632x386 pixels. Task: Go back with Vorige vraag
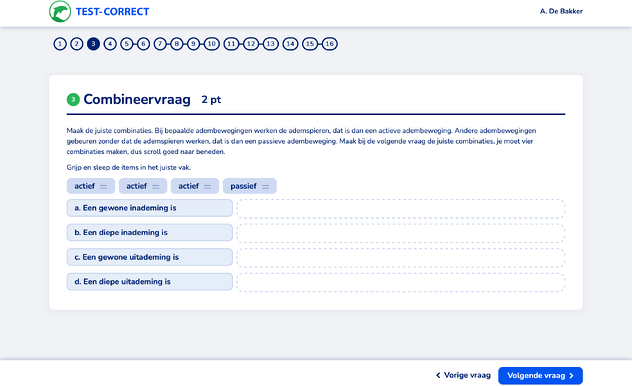click(x=463, y=375)
